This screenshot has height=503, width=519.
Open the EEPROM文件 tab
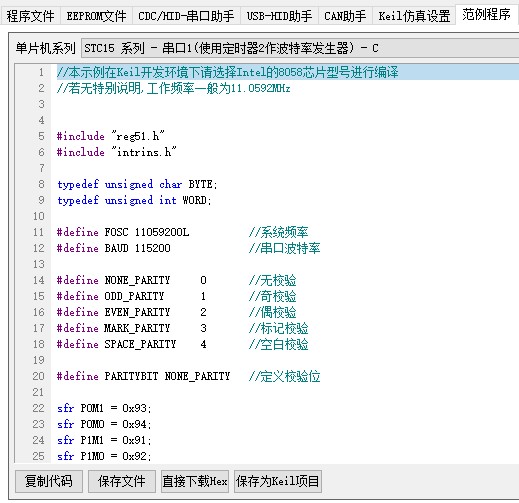point(96,16)
